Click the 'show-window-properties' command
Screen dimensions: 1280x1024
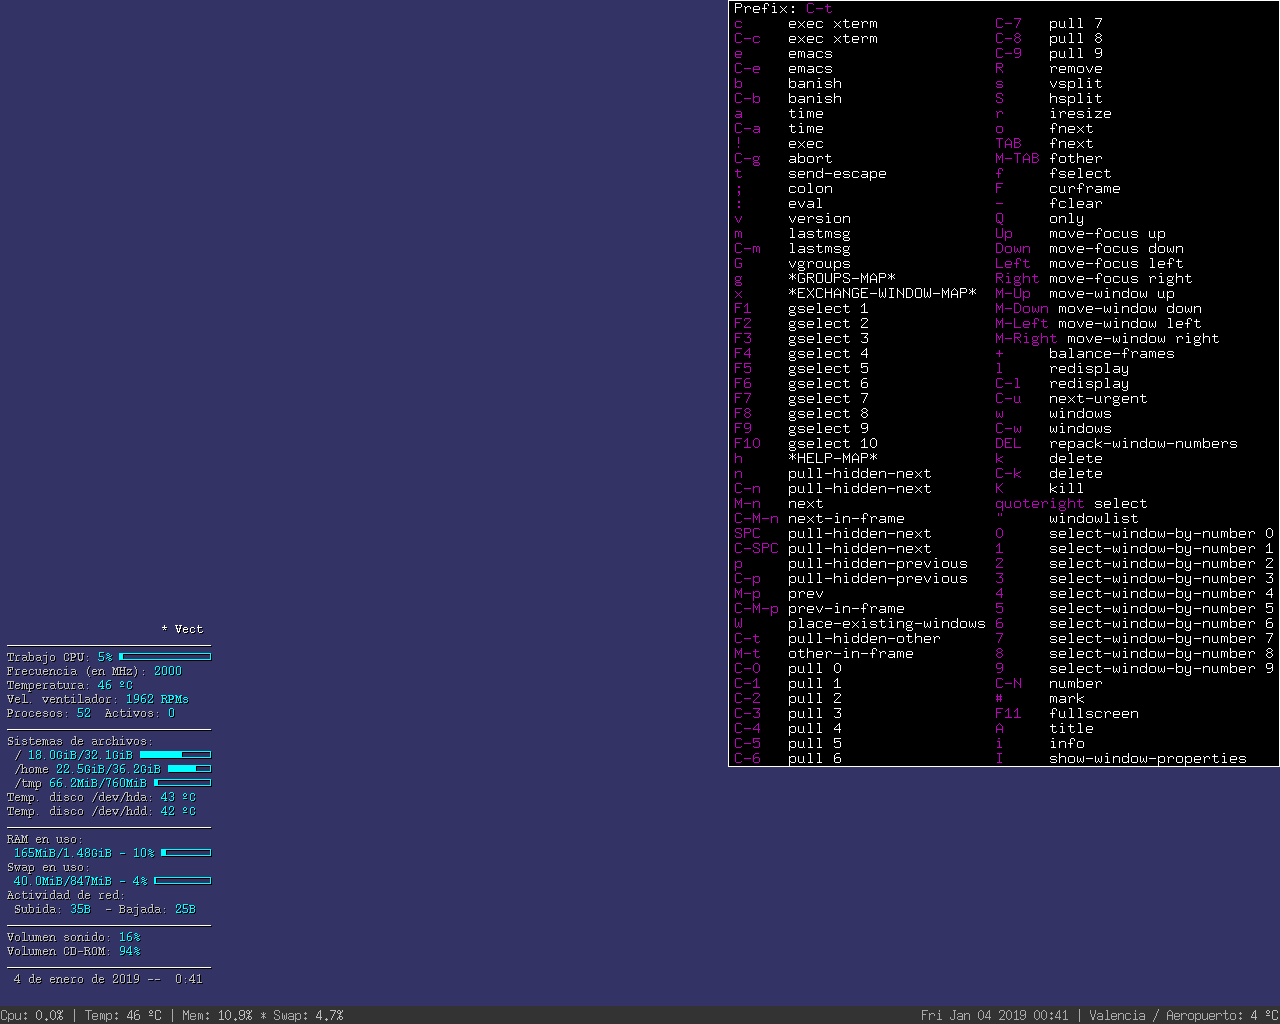point(1148,758)
